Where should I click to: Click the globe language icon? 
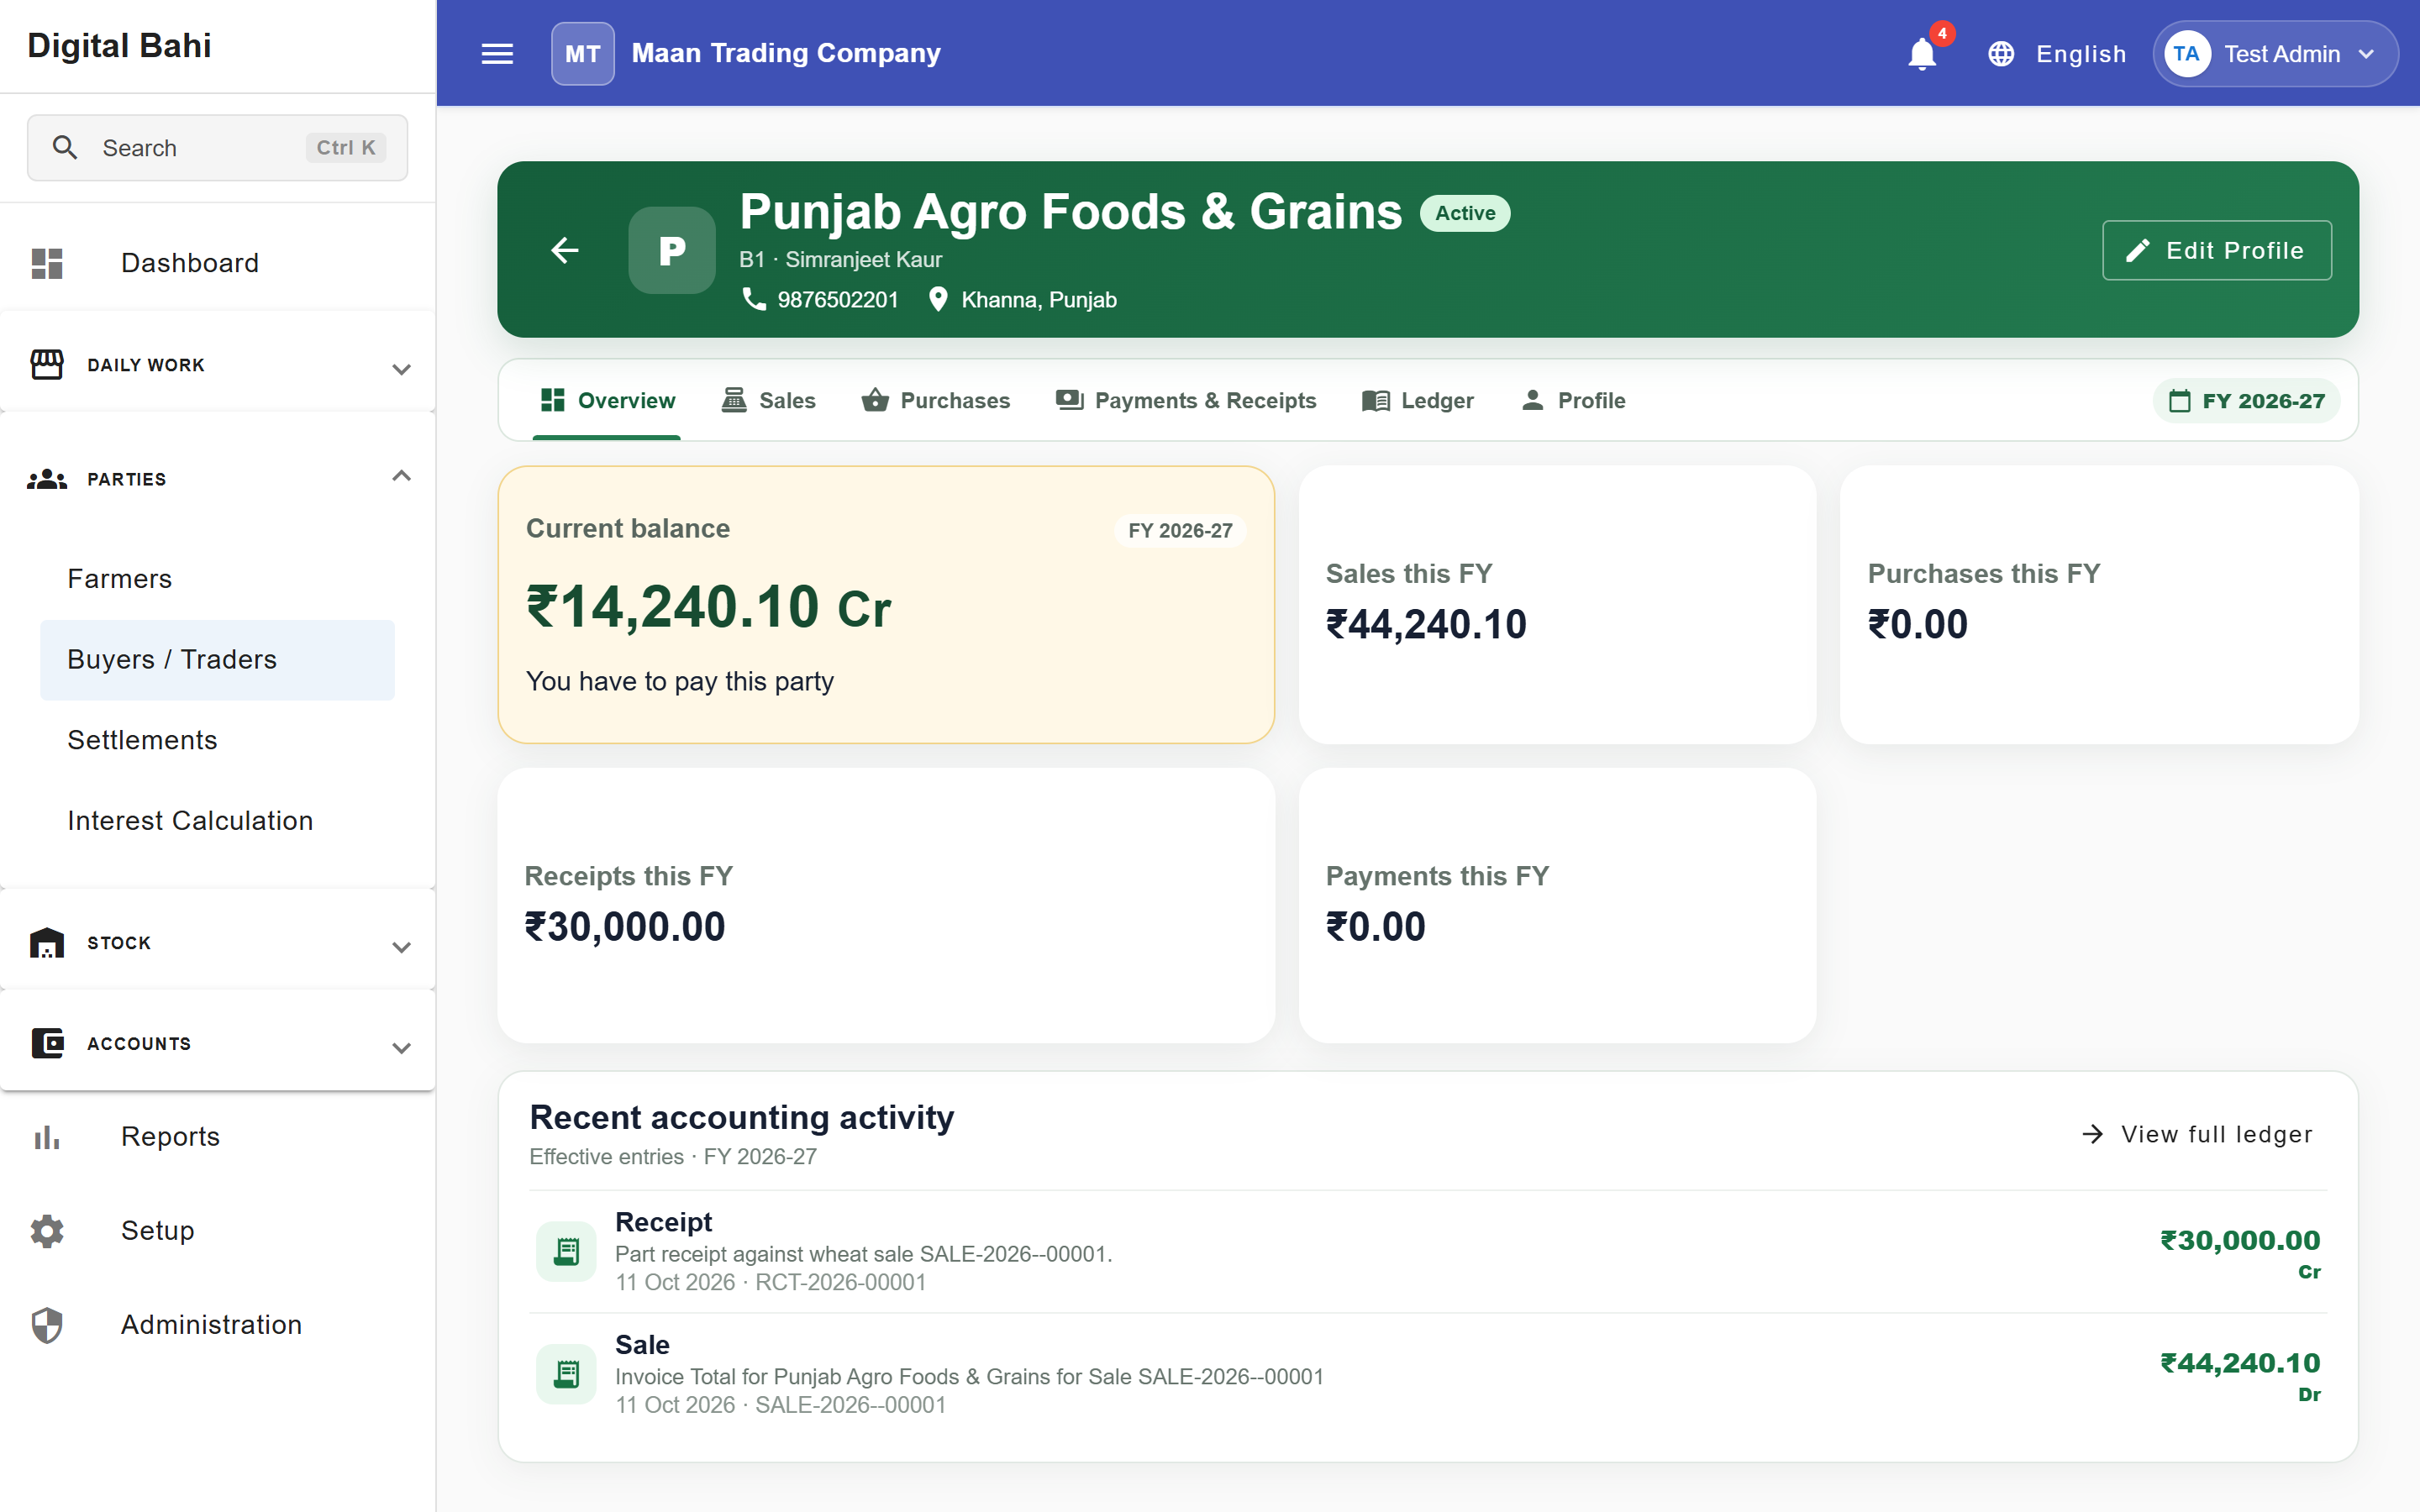point(2000,54)
